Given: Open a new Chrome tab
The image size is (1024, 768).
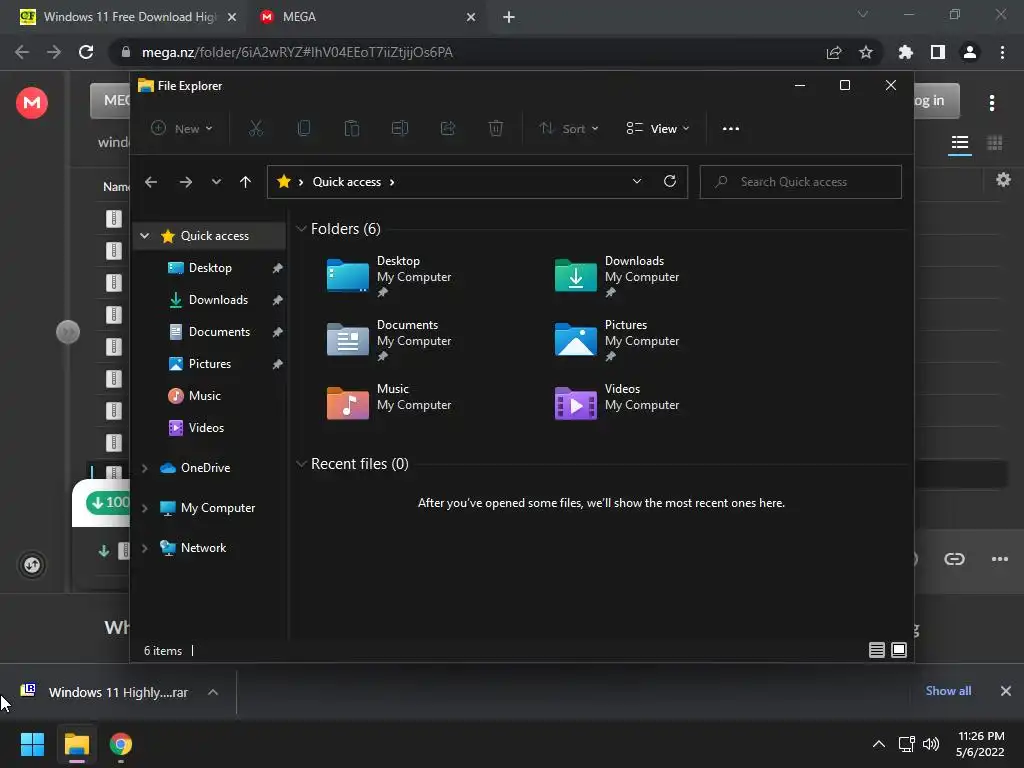Looking at the screenshot, I should pyautogui.click(x=509, y=18).
